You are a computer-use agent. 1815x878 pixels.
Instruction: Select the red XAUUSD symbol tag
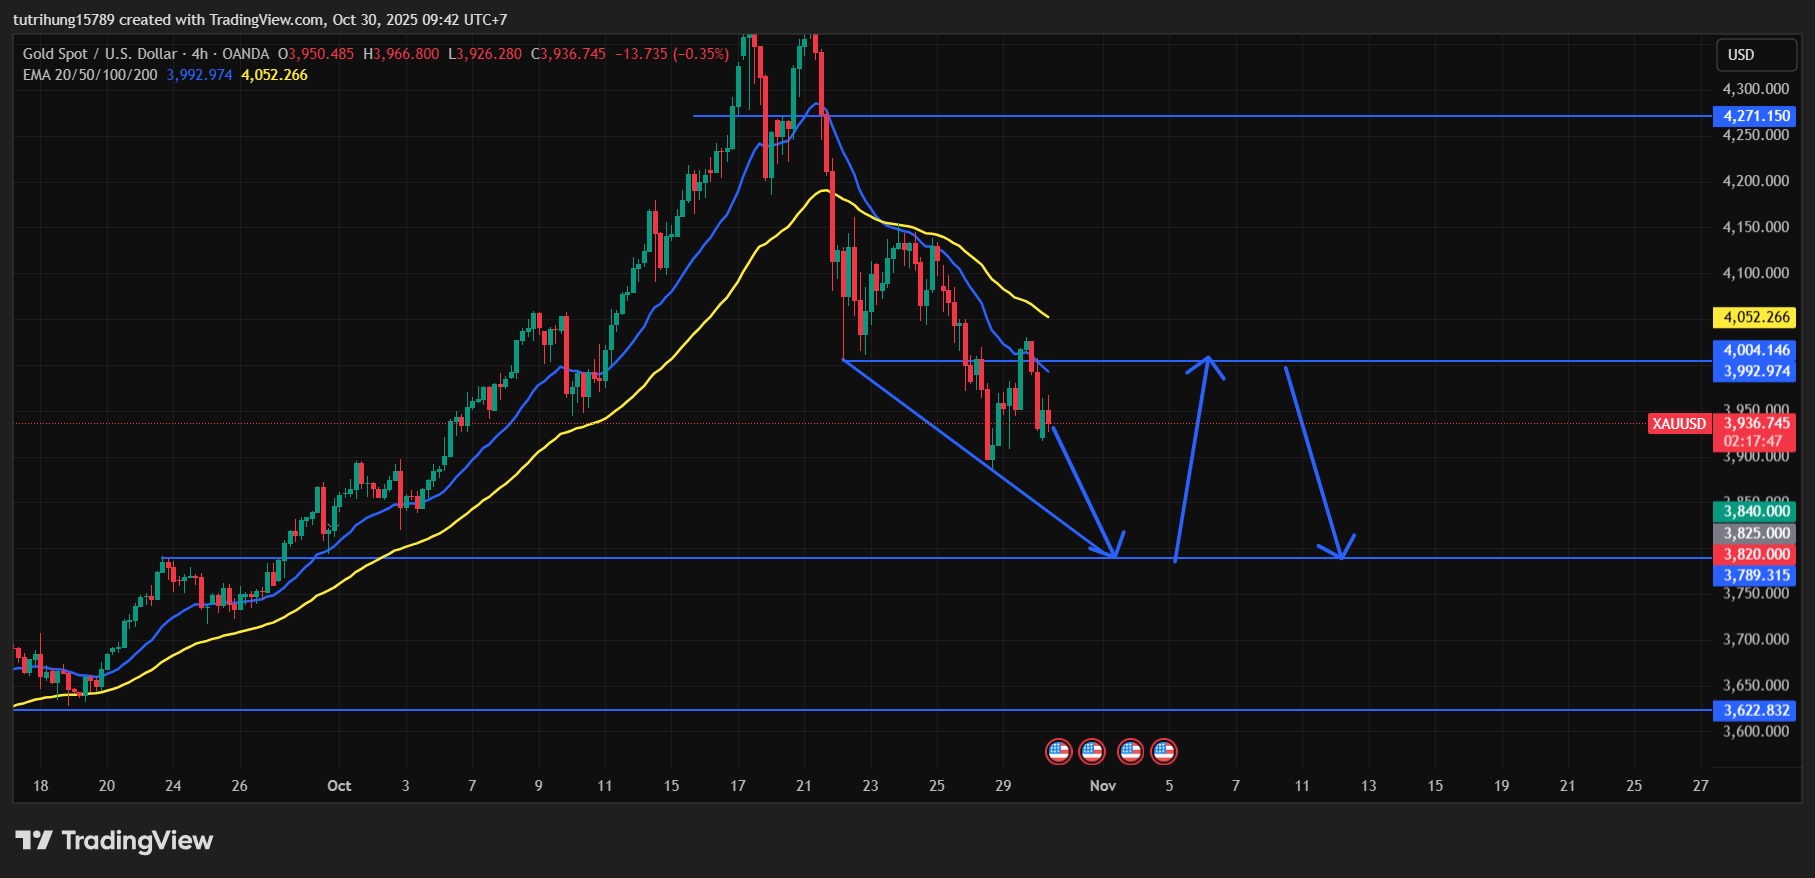click(x=1678, y=424)
